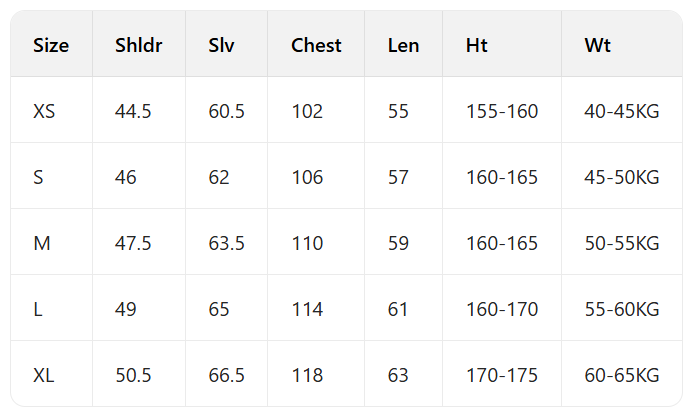The height and width of the screenshot is (419, 695).
Task: Click the Ht column header
Action: tap(478, 45)
